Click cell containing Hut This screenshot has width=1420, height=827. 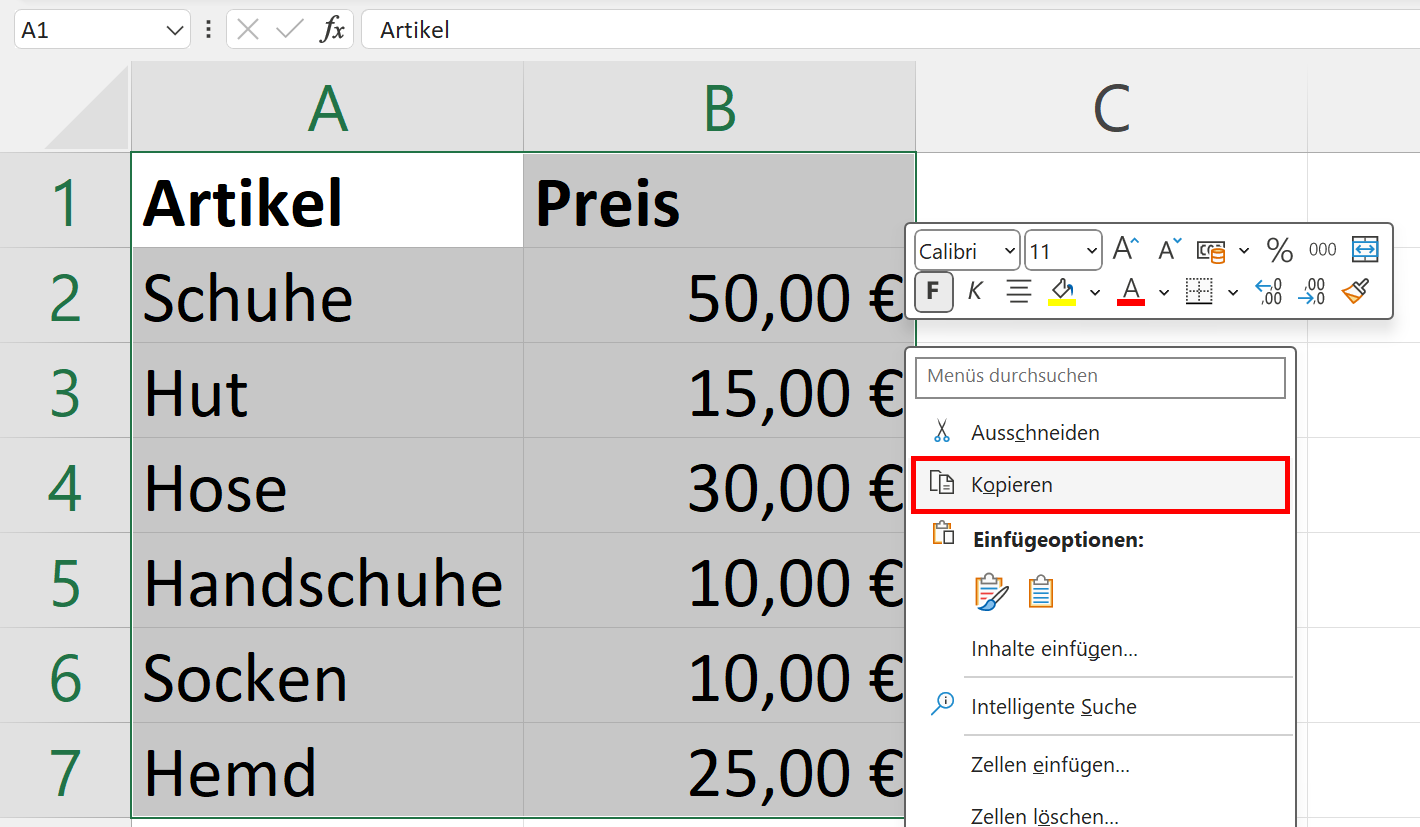pos(327,390)
